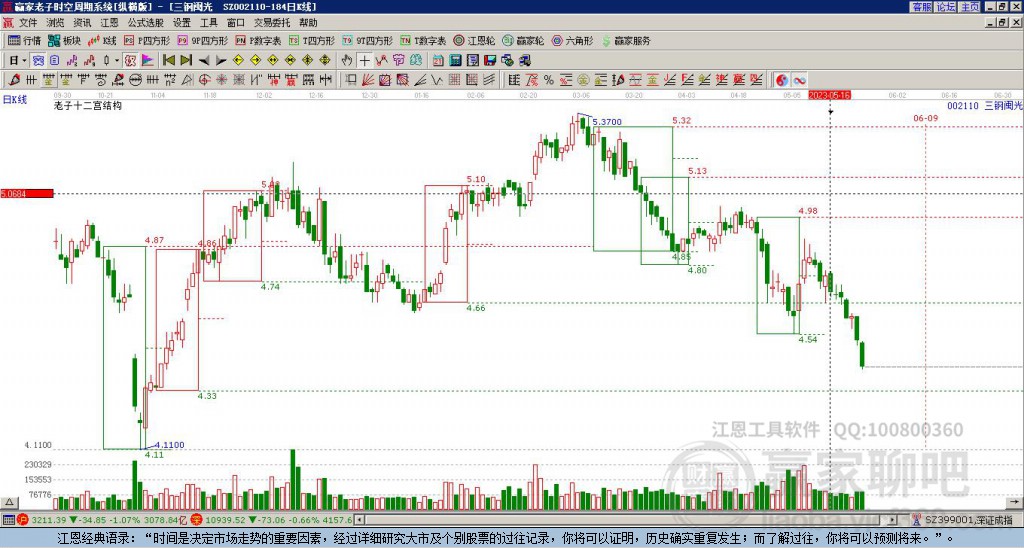Open the 交易委托 menu
Screen dimensions: 1024x548
point(272,23)
